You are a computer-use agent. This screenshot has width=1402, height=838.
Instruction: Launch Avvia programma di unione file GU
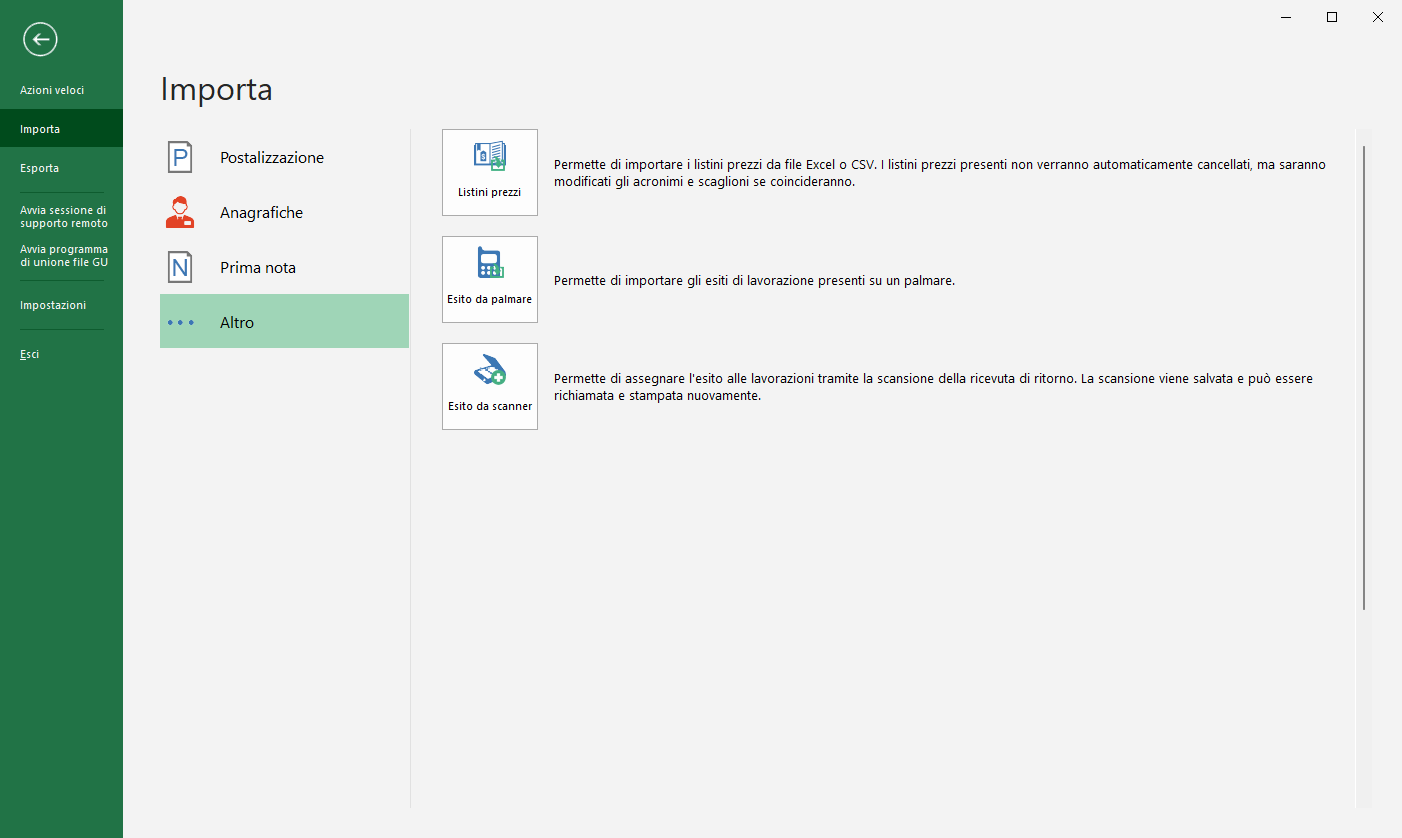[64, 256]
